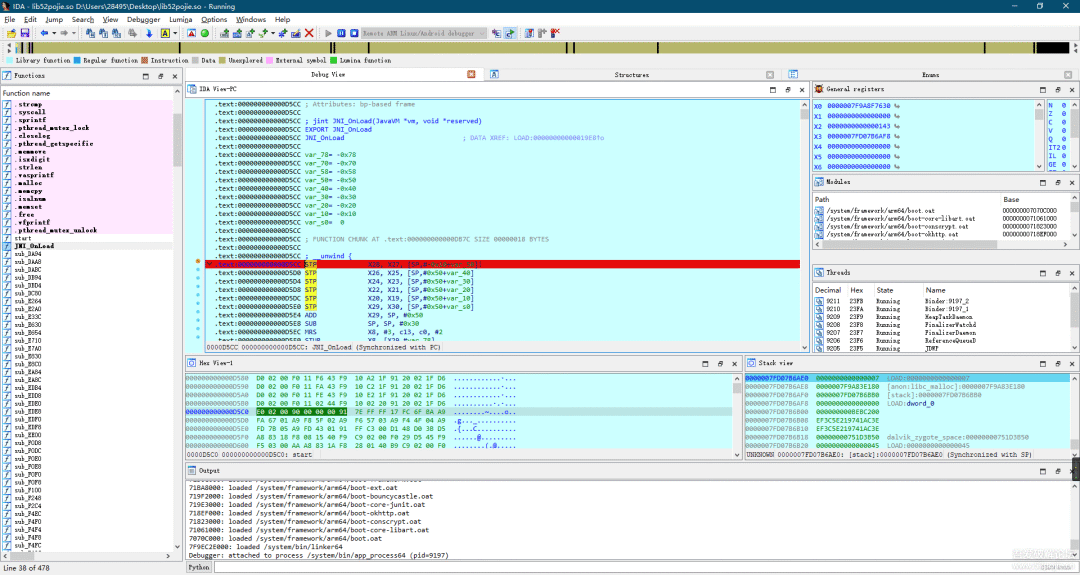The height and width of the screenshot is (575, 1080).
Task: Click the Threads panel title icon
Action: point(819,273)
